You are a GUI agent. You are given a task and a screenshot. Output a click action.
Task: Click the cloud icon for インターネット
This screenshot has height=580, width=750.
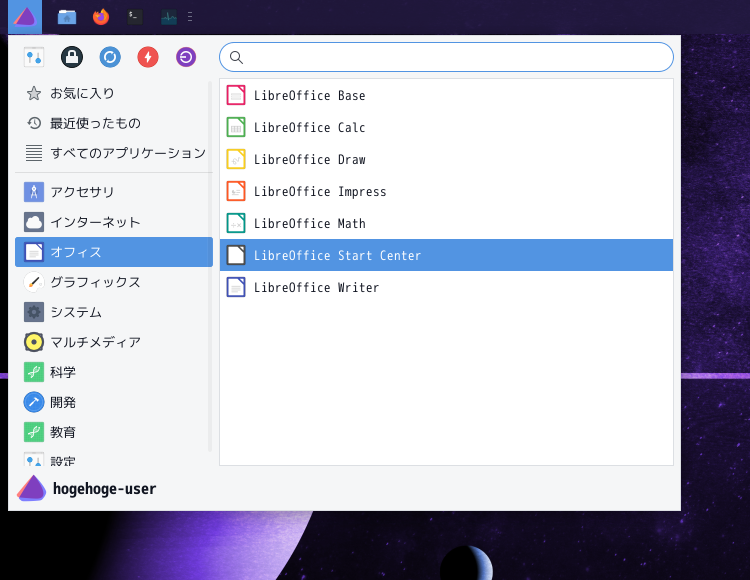click(33, 222)
